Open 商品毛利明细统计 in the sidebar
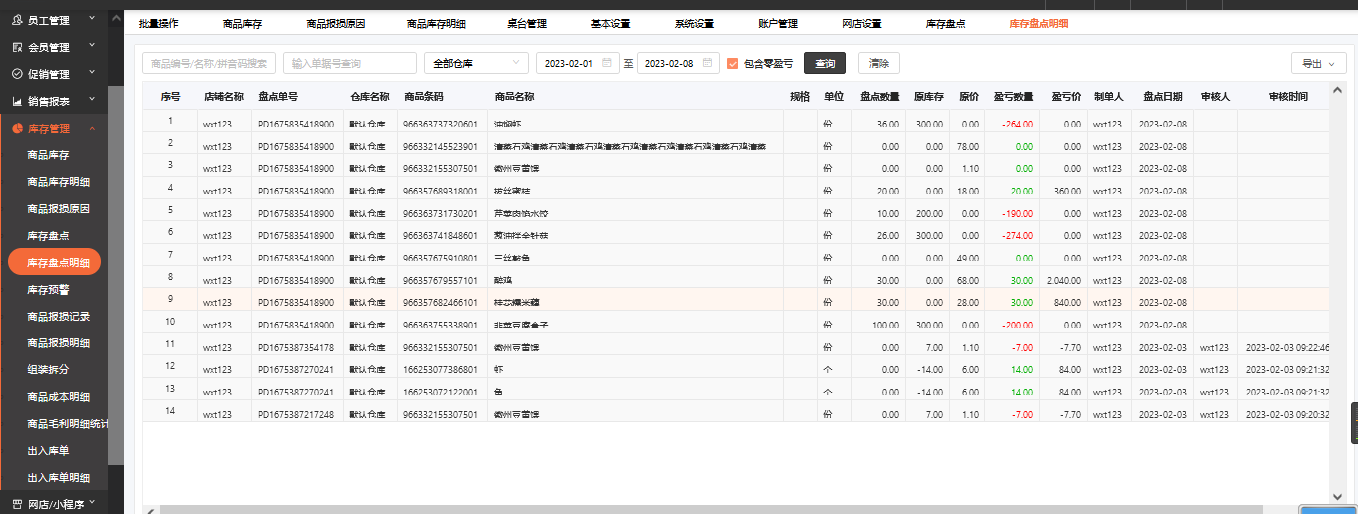Viewport: 1358px width, 514px height. (x=68, y=424)
